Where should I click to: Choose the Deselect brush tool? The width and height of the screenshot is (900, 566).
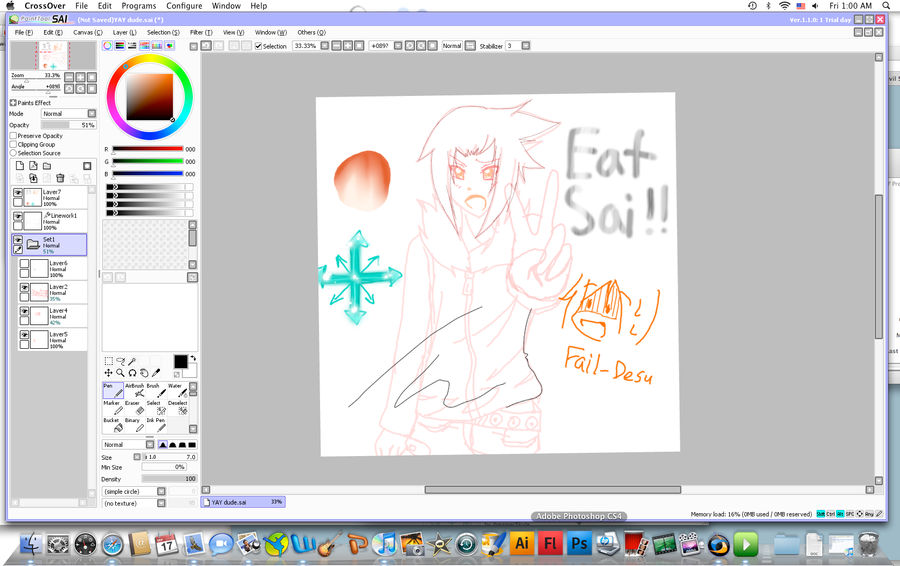177,408
